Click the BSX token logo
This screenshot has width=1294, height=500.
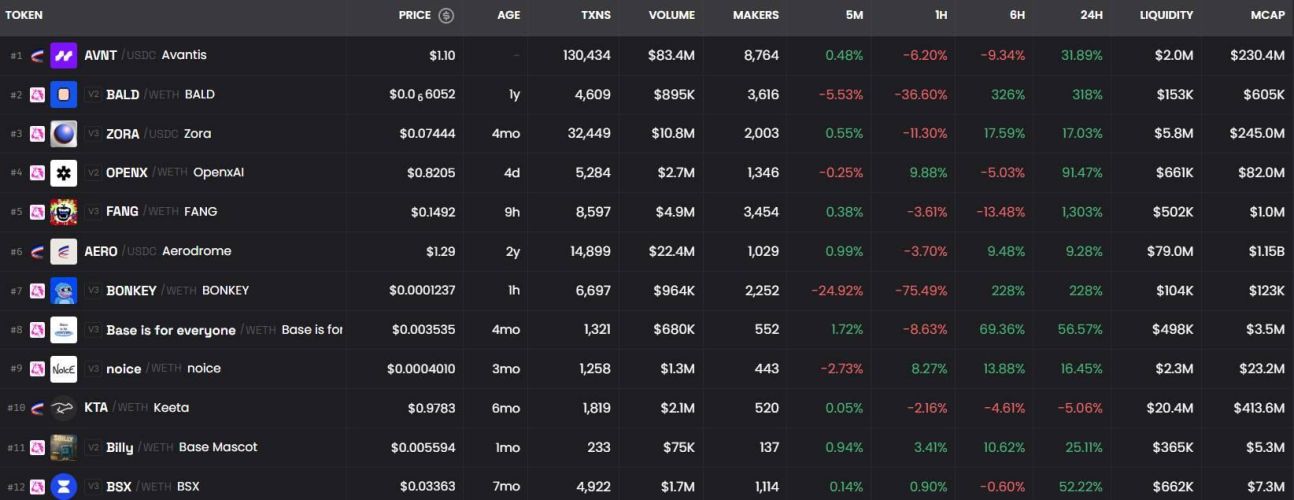(64, 486)
